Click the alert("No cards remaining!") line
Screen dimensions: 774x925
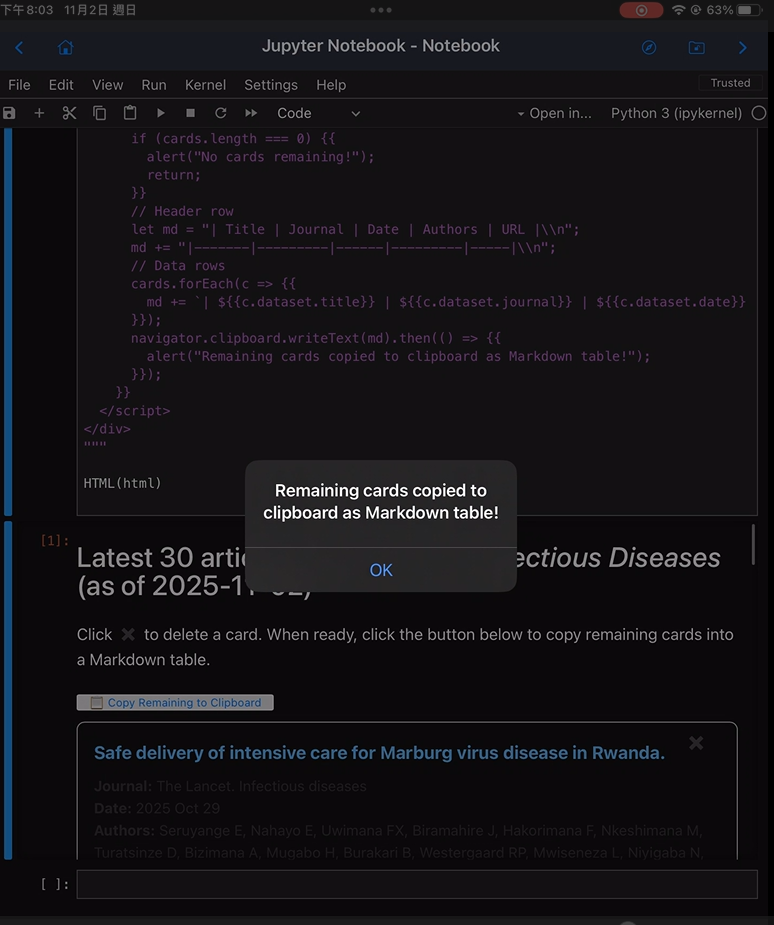[260, 157]
